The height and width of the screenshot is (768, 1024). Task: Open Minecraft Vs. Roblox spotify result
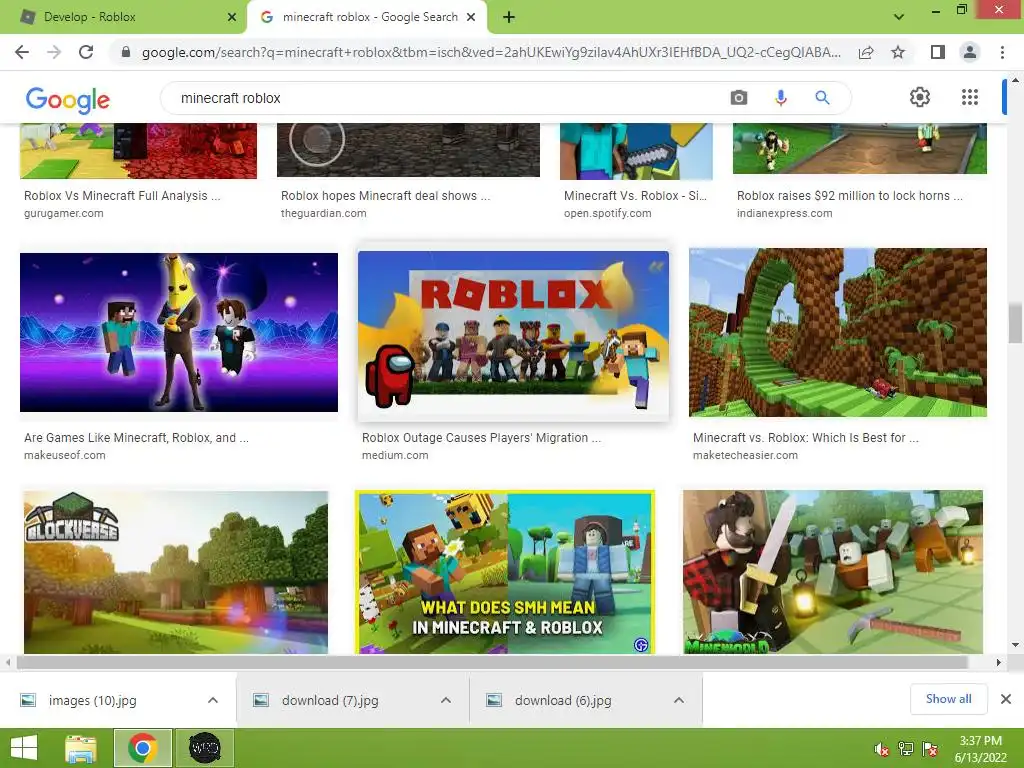[635, 195]
